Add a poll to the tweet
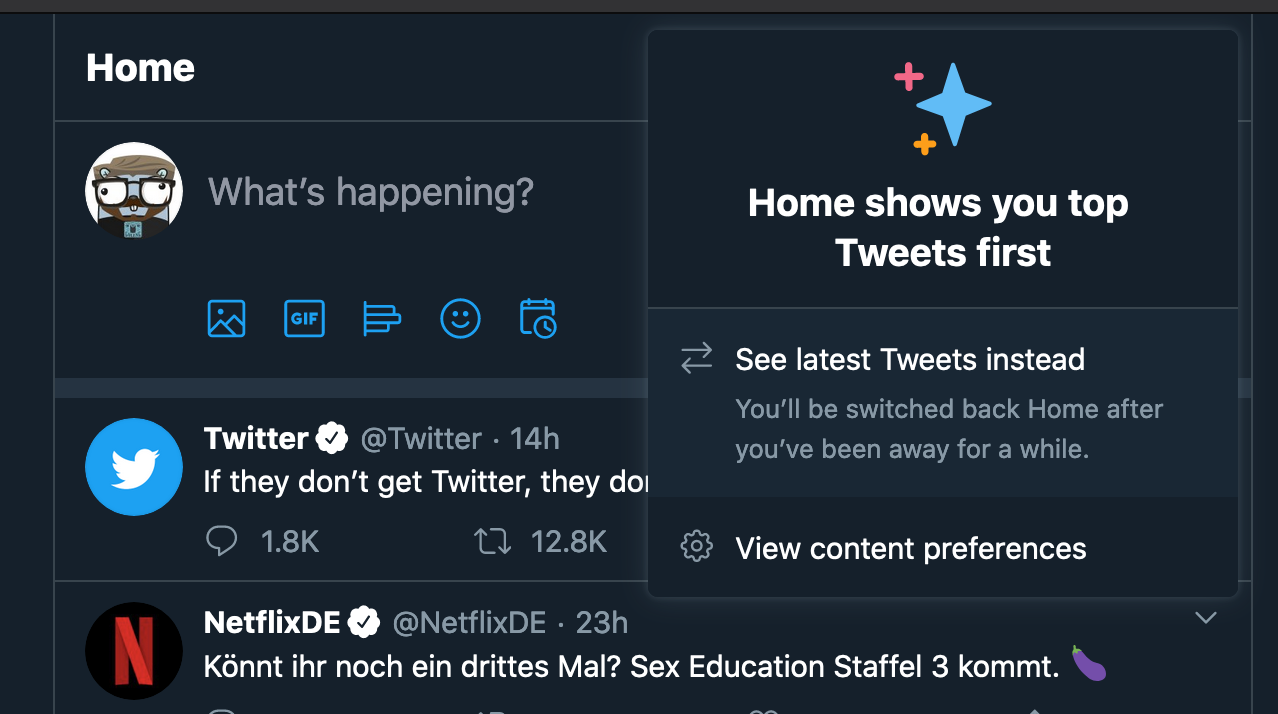Viewport: 1278px width, 714px height. coord(381,319)
